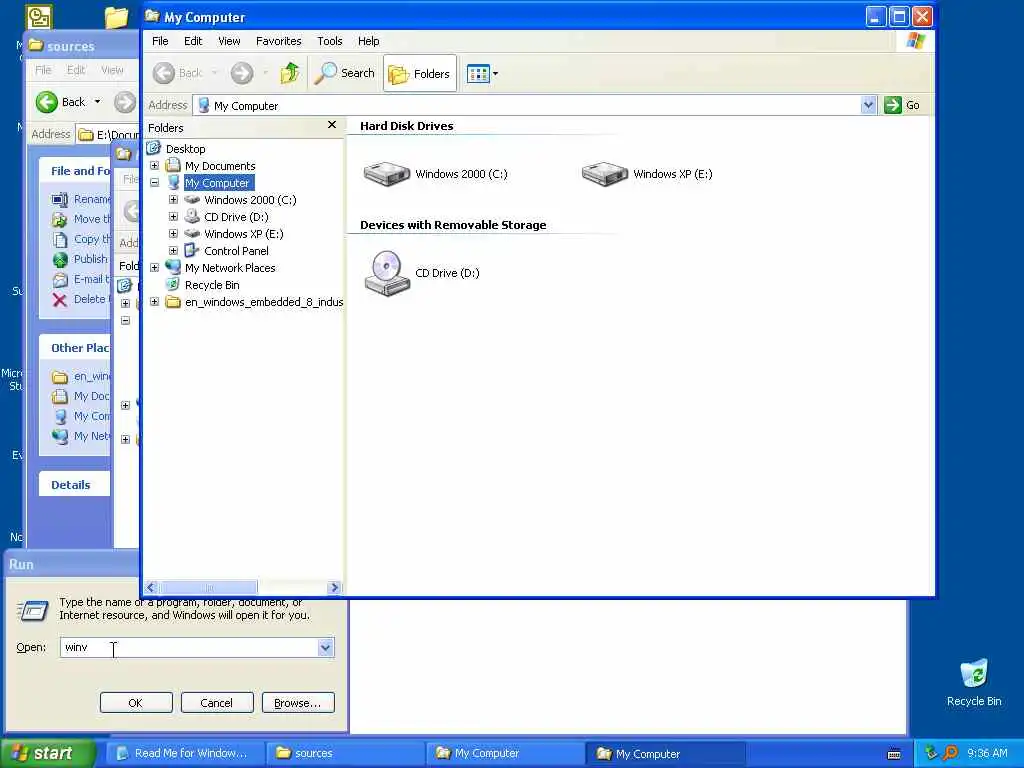This screenshot has height=768, width=1024.
Task: Click the keyboard icon in taskbar
Action: (x=894, y=754)
